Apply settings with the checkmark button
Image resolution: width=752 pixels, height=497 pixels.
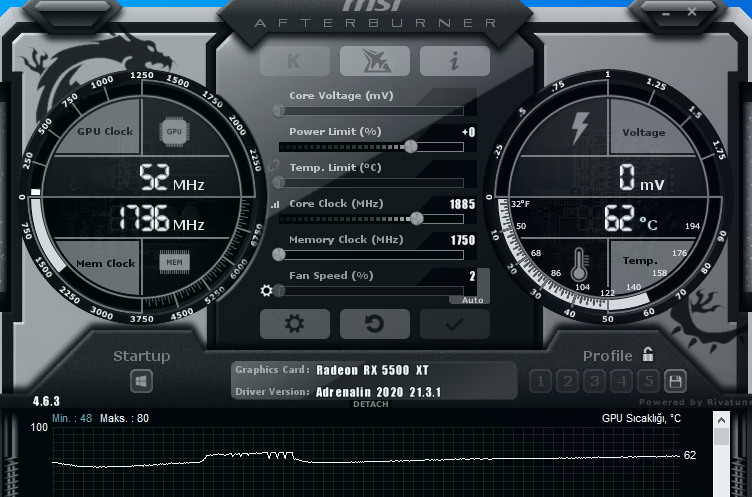point(455,324)
